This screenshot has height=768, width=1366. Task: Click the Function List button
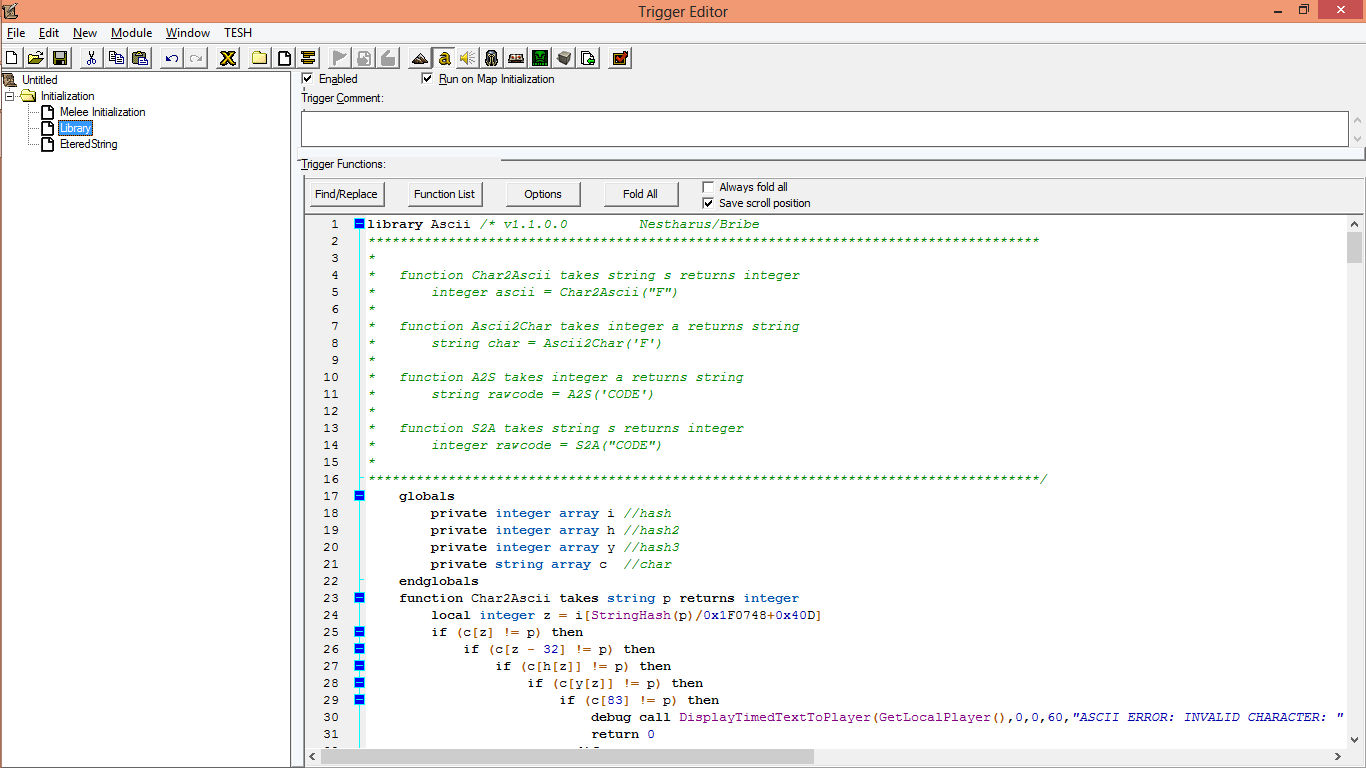click(444, 194)
